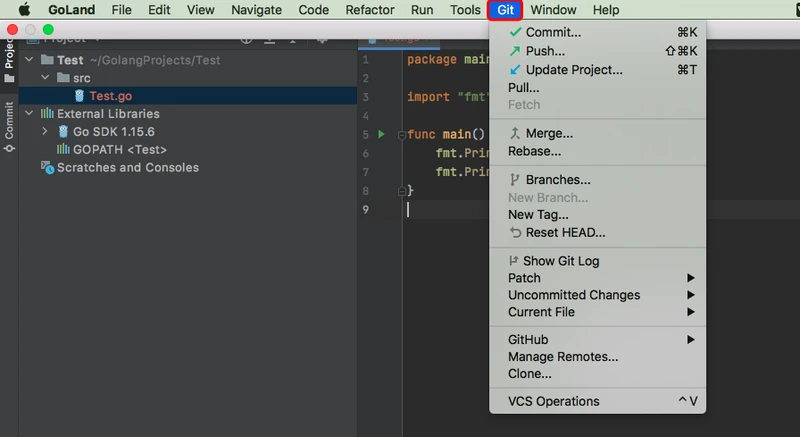Open the Window menu

[553, 10]
